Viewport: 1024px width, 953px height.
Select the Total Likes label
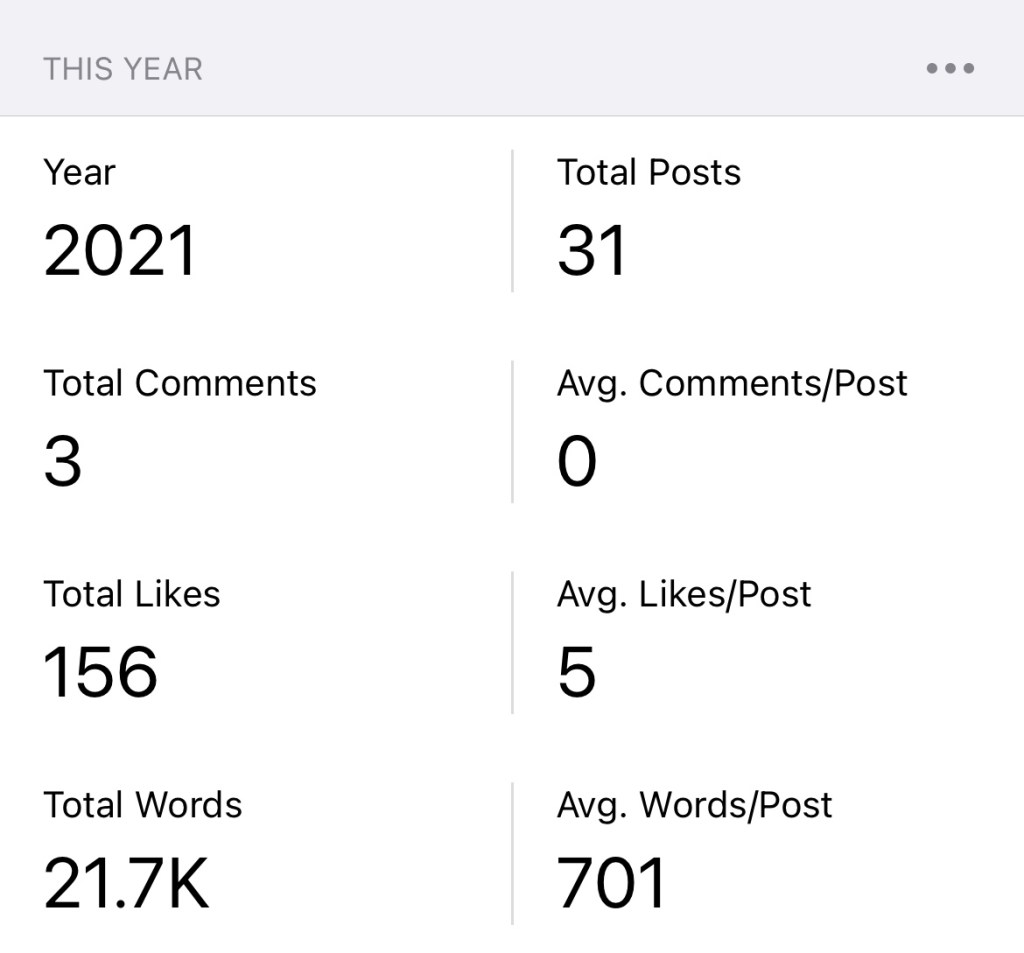tap(132, 594)
